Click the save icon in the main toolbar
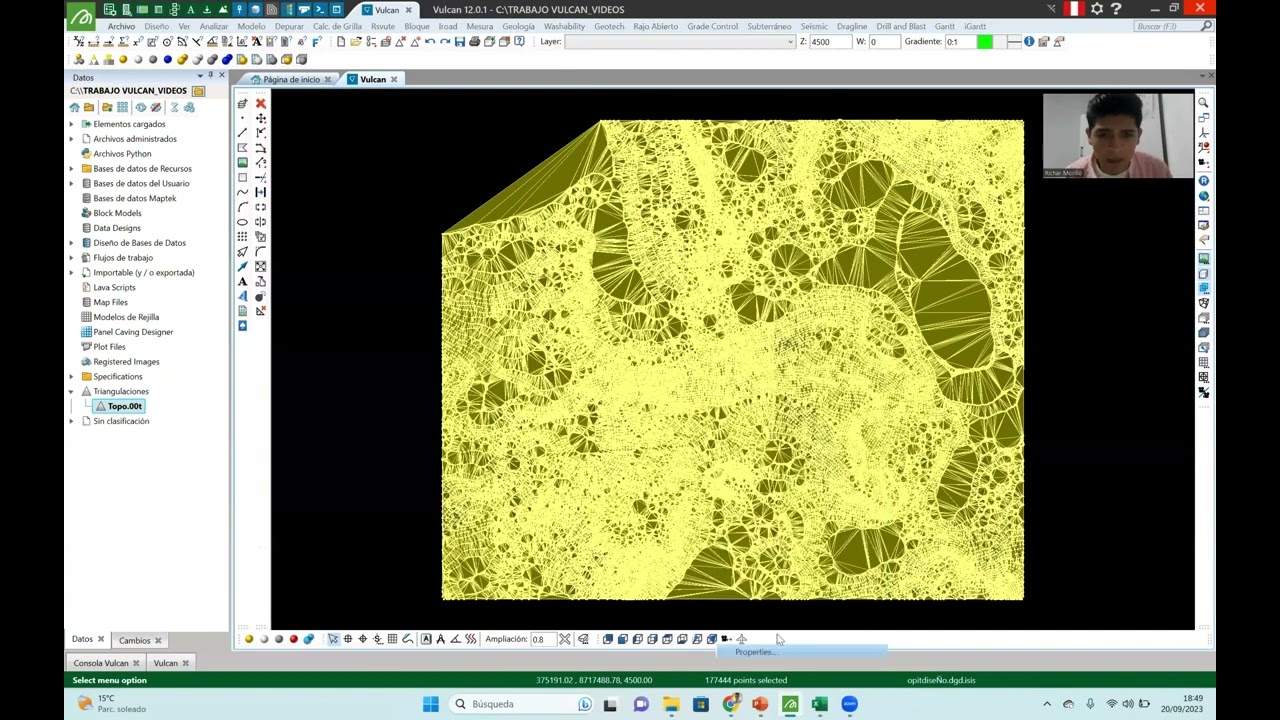 pyautogui.click(x=459, y=42)
